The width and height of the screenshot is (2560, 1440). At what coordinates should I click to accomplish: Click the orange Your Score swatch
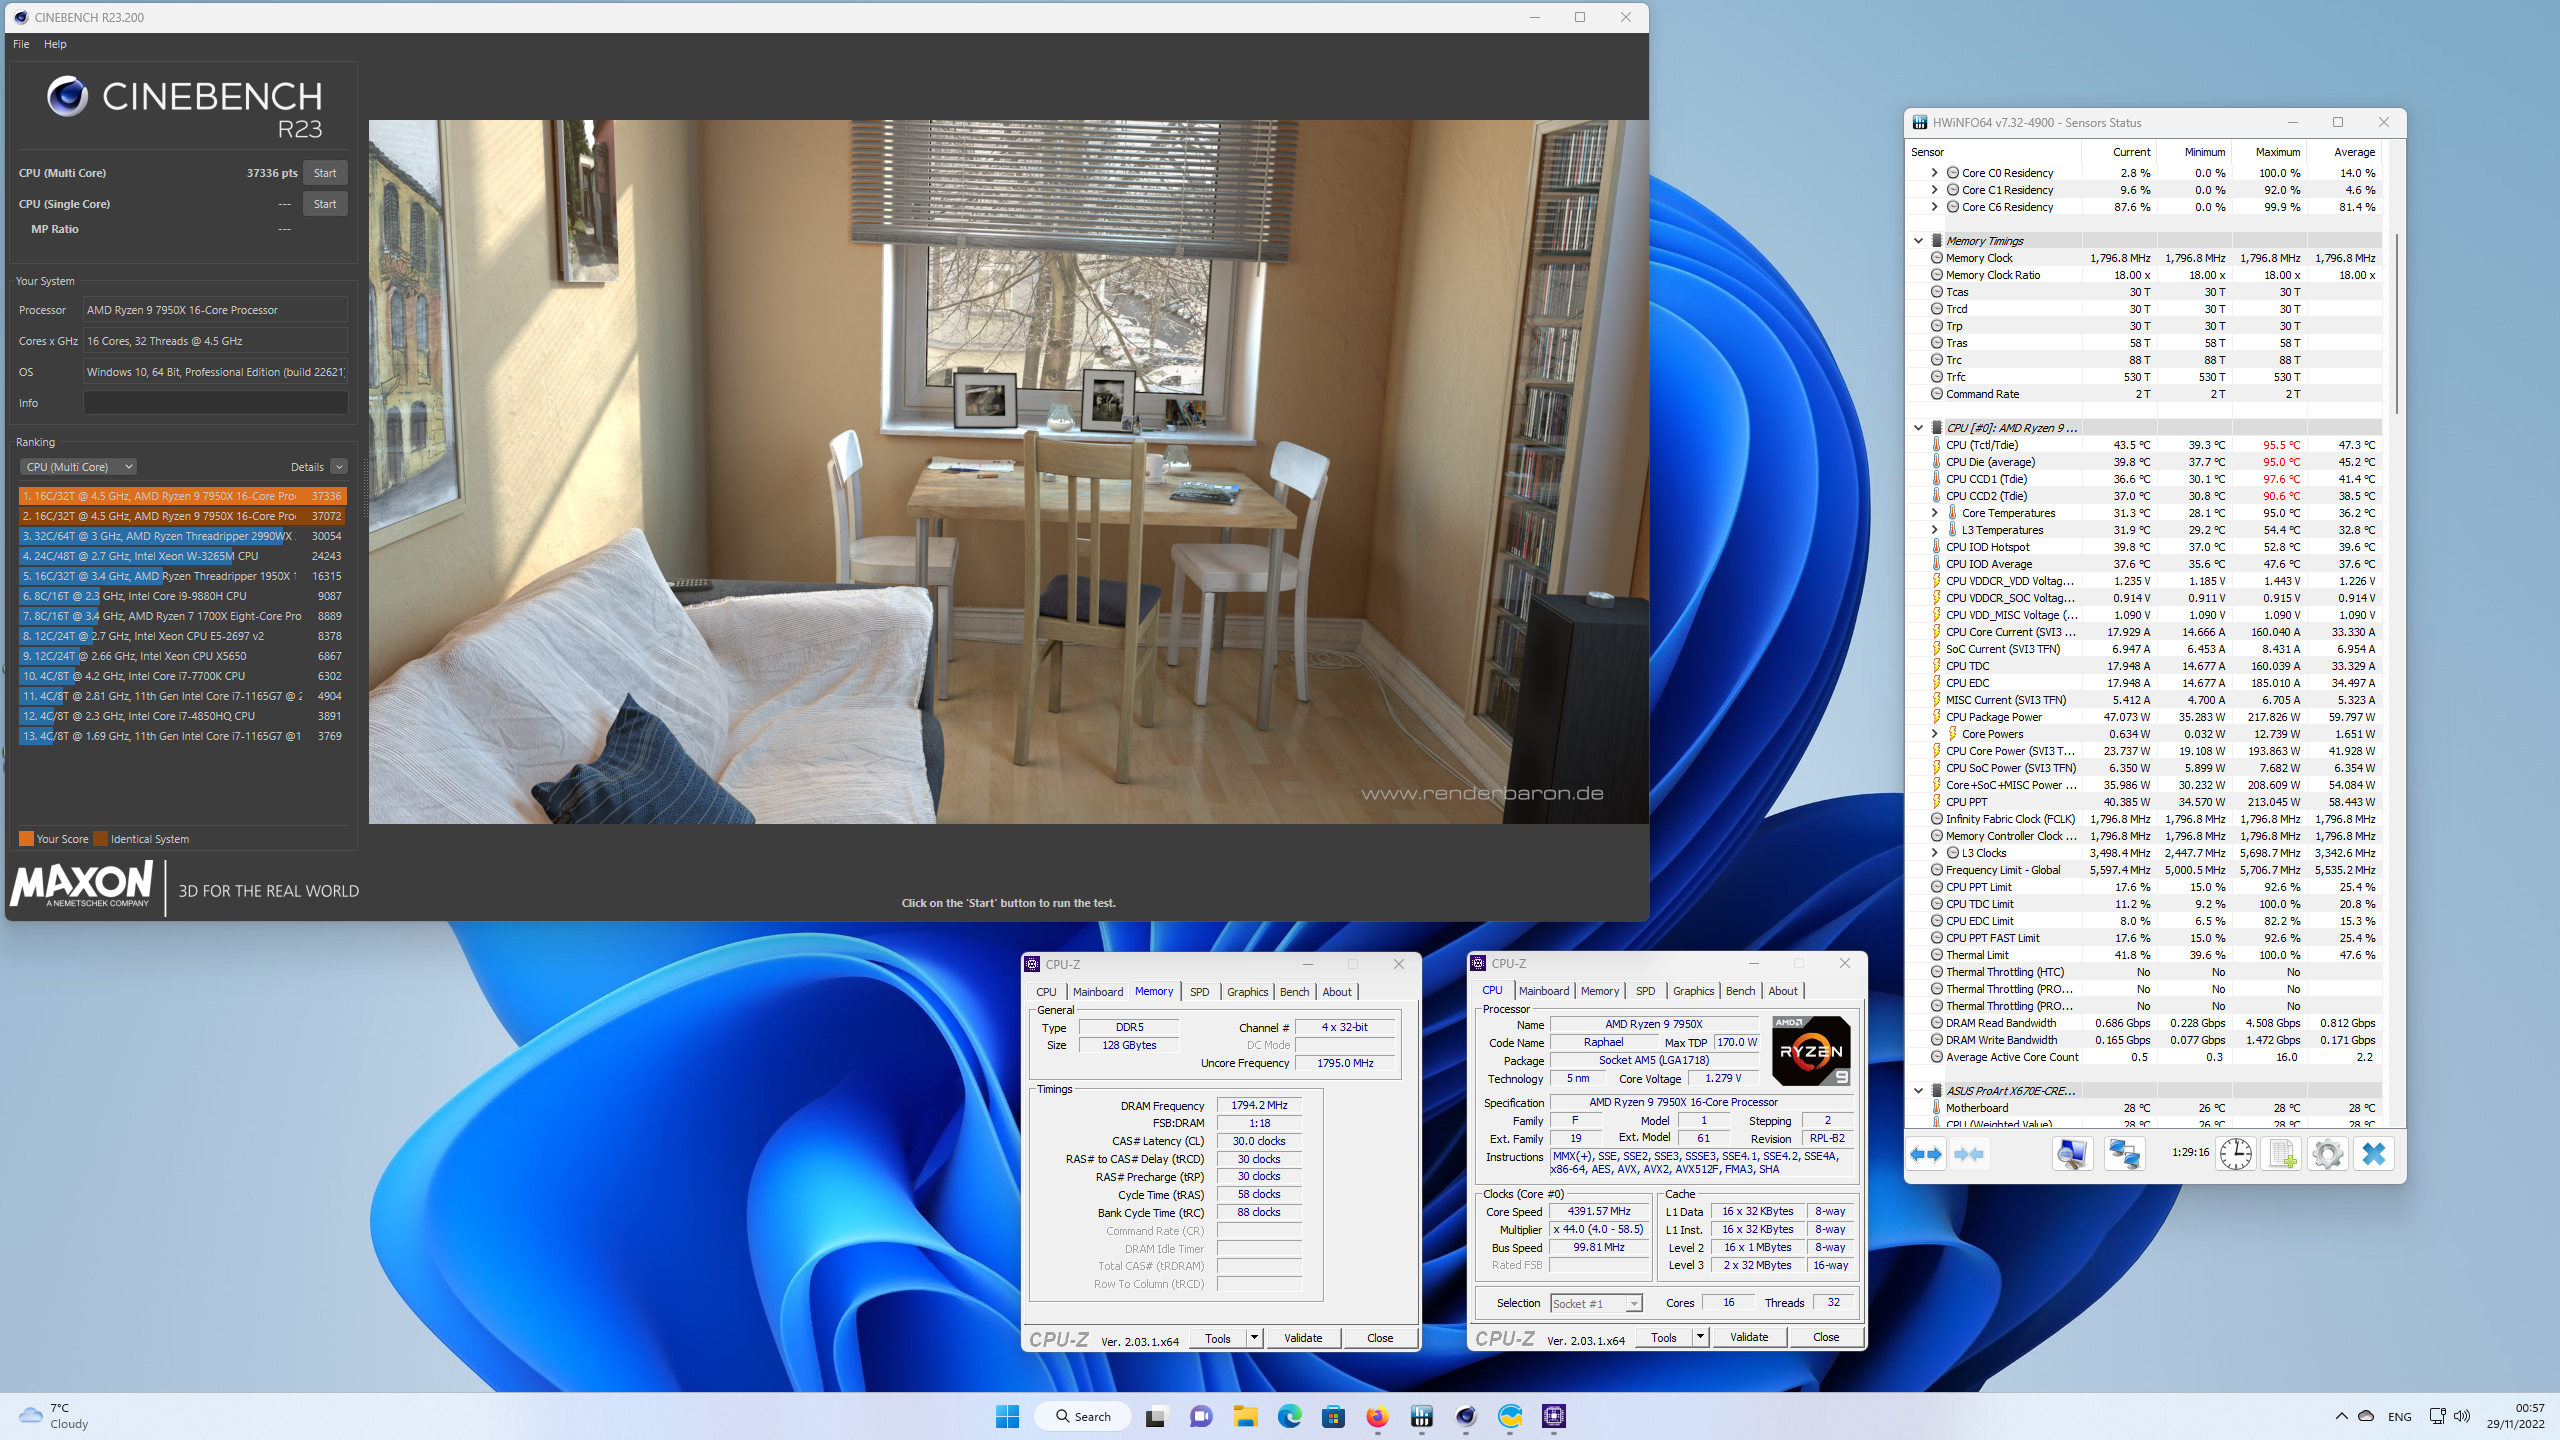26,839
